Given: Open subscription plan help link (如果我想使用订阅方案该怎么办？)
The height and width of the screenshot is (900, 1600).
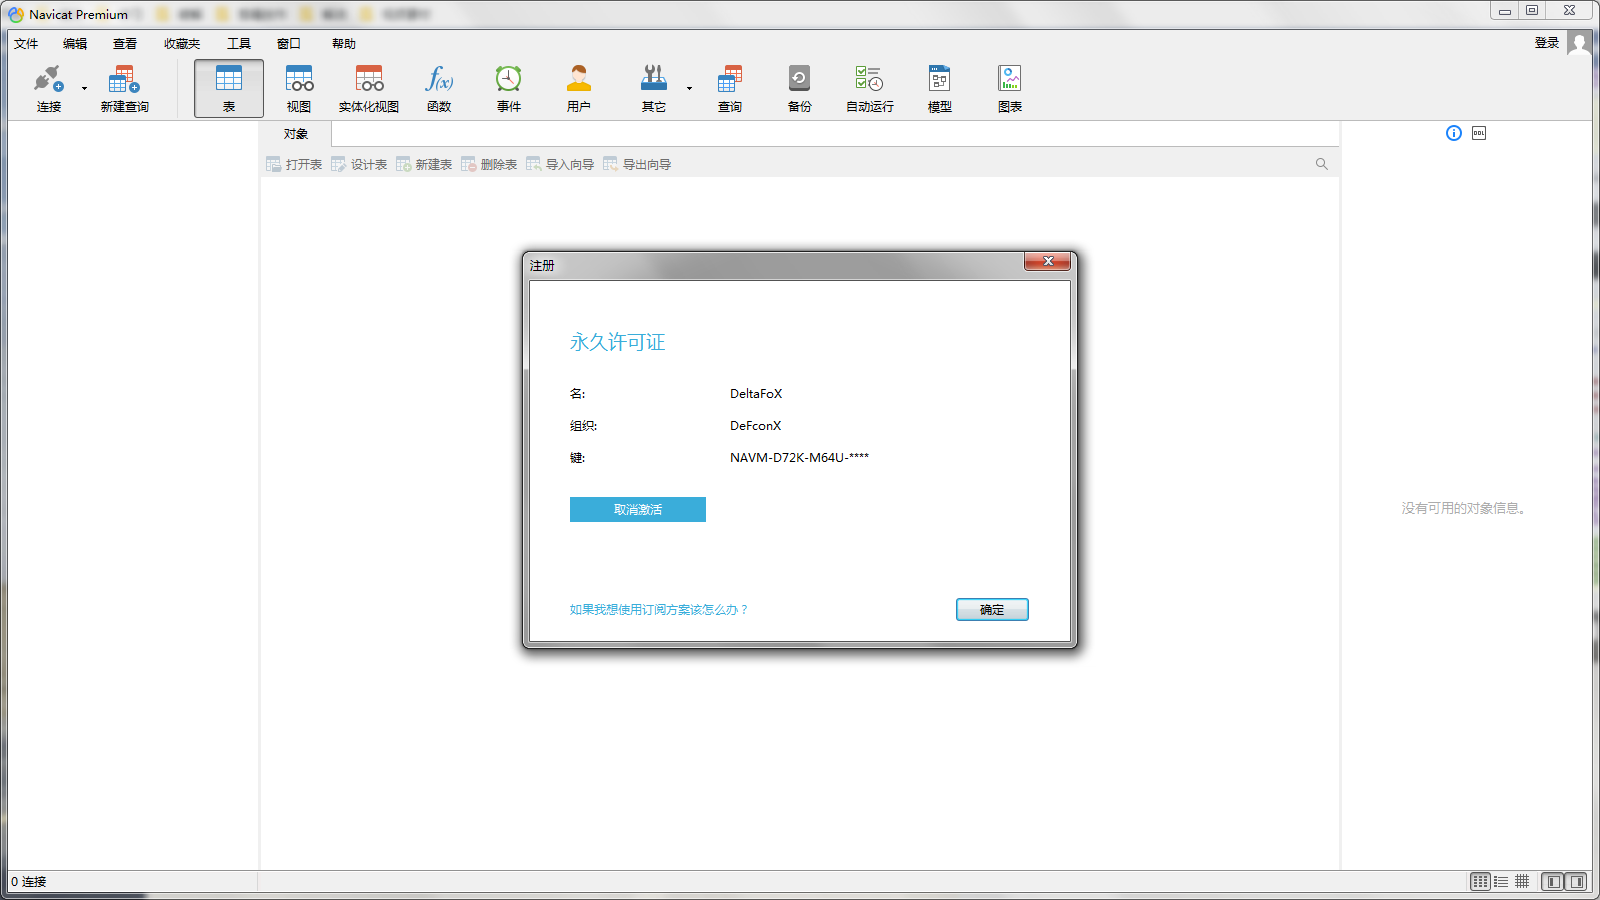Looking at the screenshot, I should click(x=659, y=609).
